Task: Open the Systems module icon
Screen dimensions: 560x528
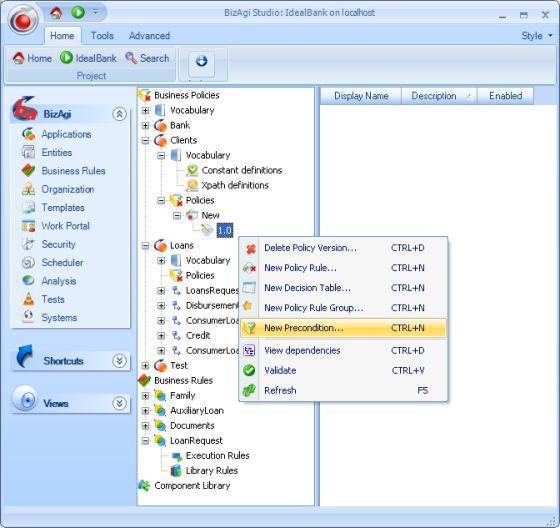Action: [x=29, y=317]
